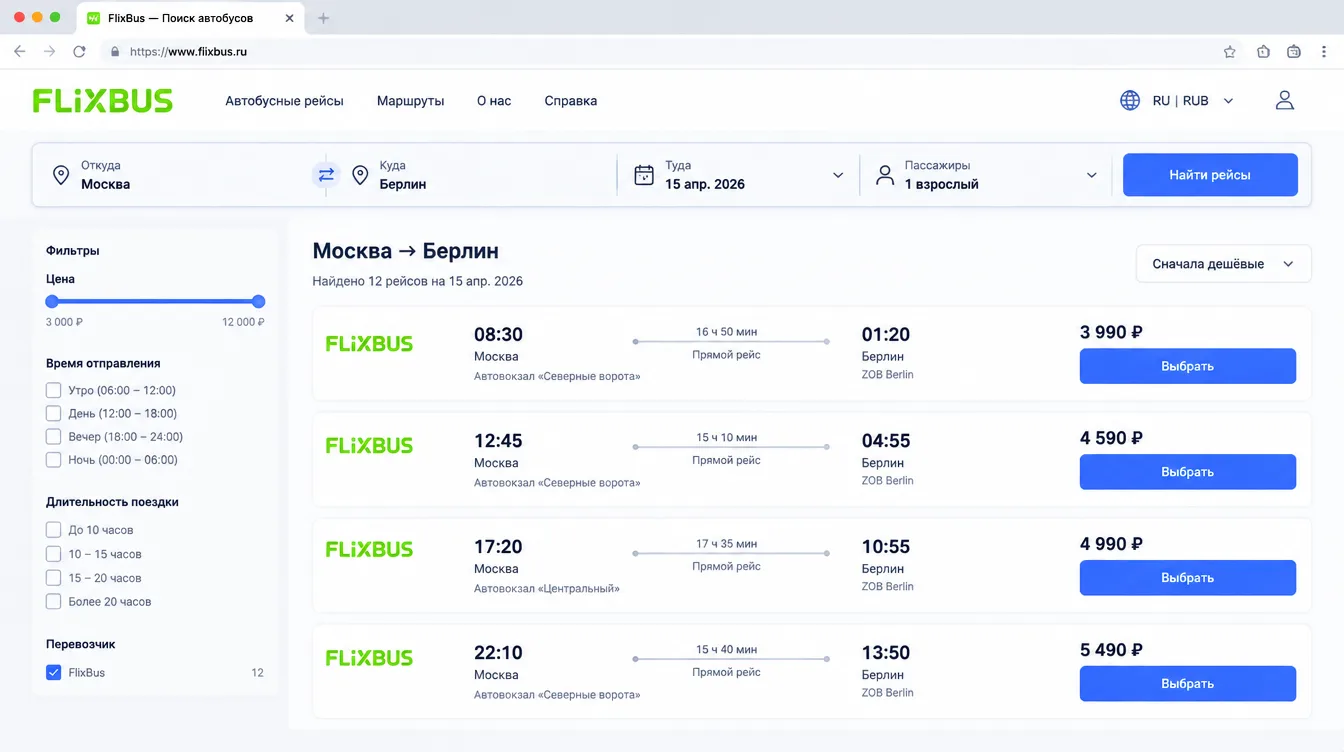Choose the 4 590 ₽ trip Выбрать button

[1188, 472]
